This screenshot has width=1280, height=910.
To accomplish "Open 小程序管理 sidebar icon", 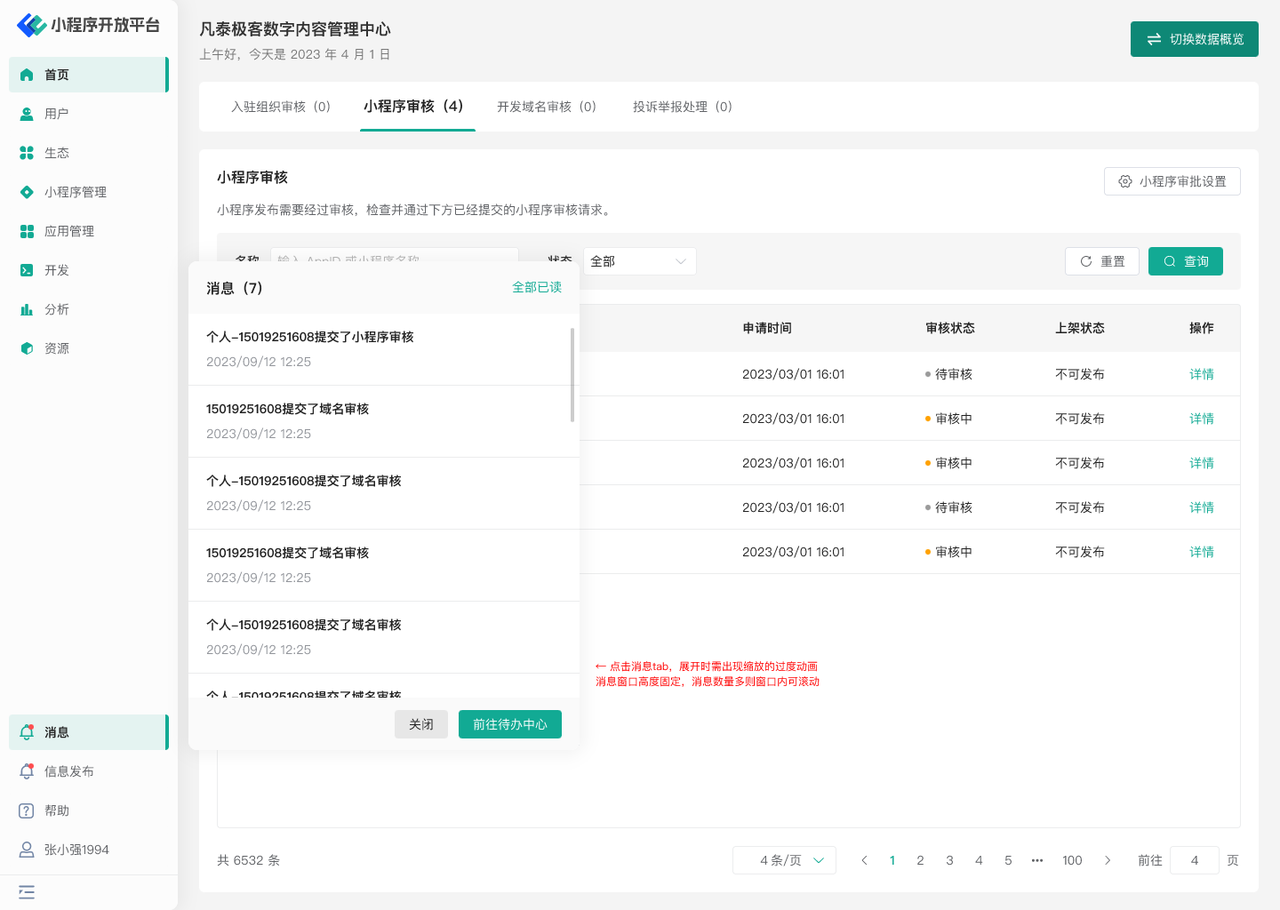I will point(27,192).
